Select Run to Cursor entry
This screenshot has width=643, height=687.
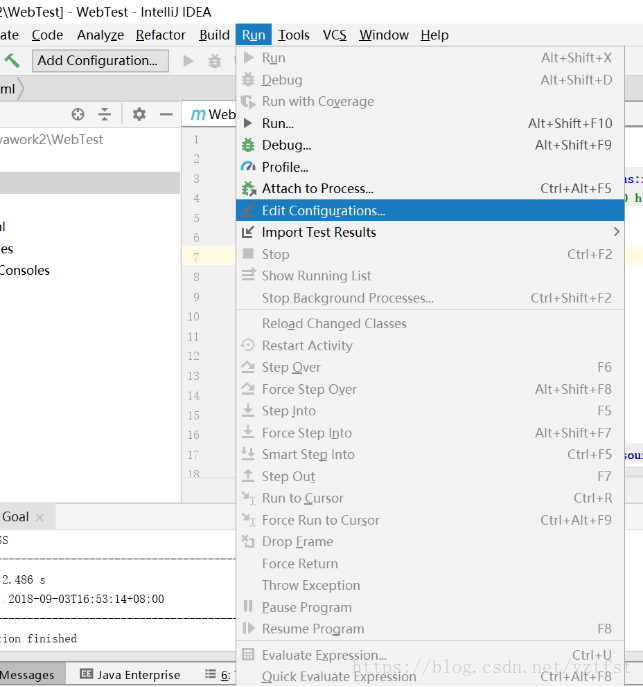coord(430,498)
